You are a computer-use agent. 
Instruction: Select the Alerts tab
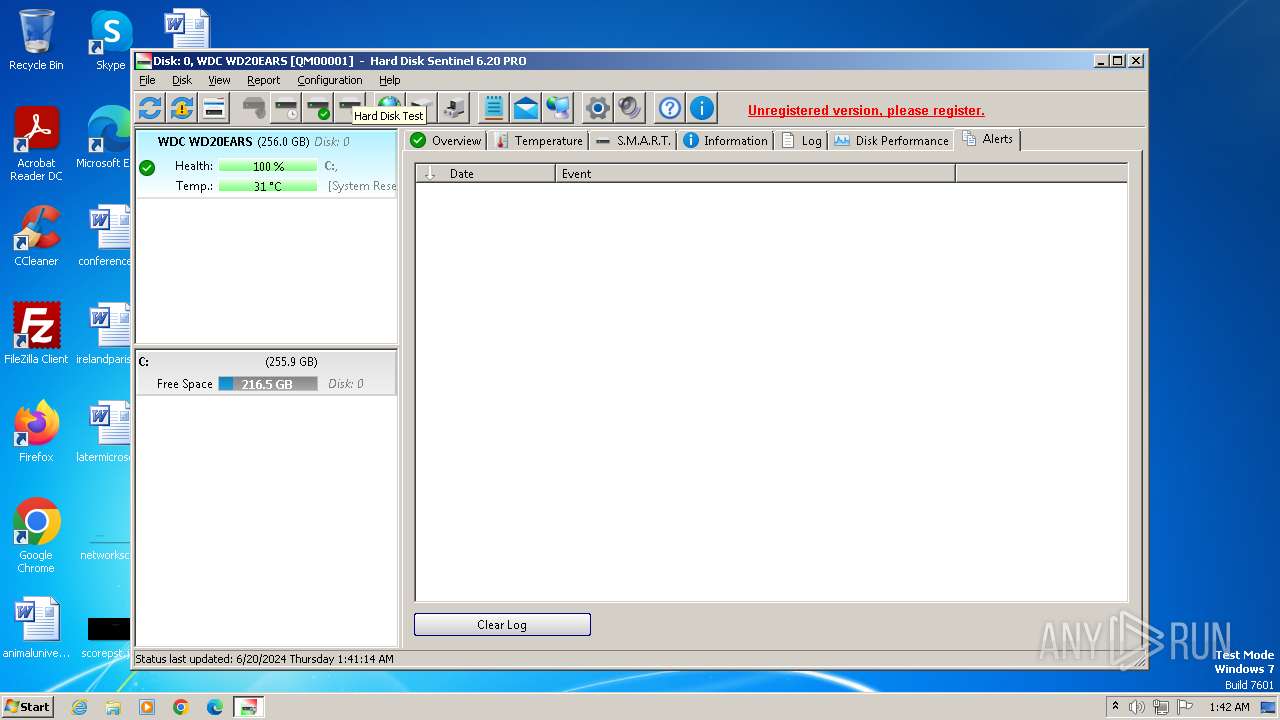(x=988, y=139)
